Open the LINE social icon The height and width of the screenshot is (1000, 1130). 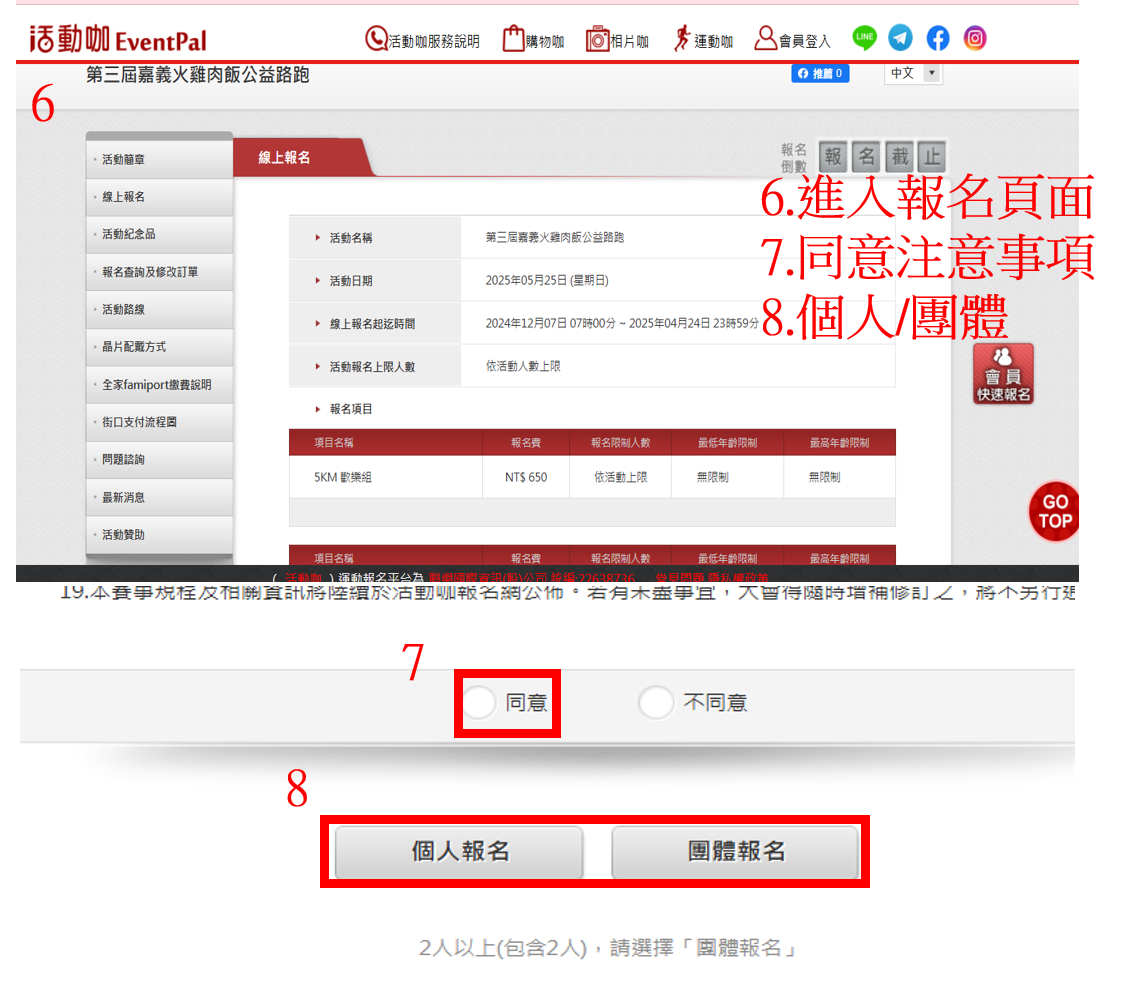pos(864,39)
